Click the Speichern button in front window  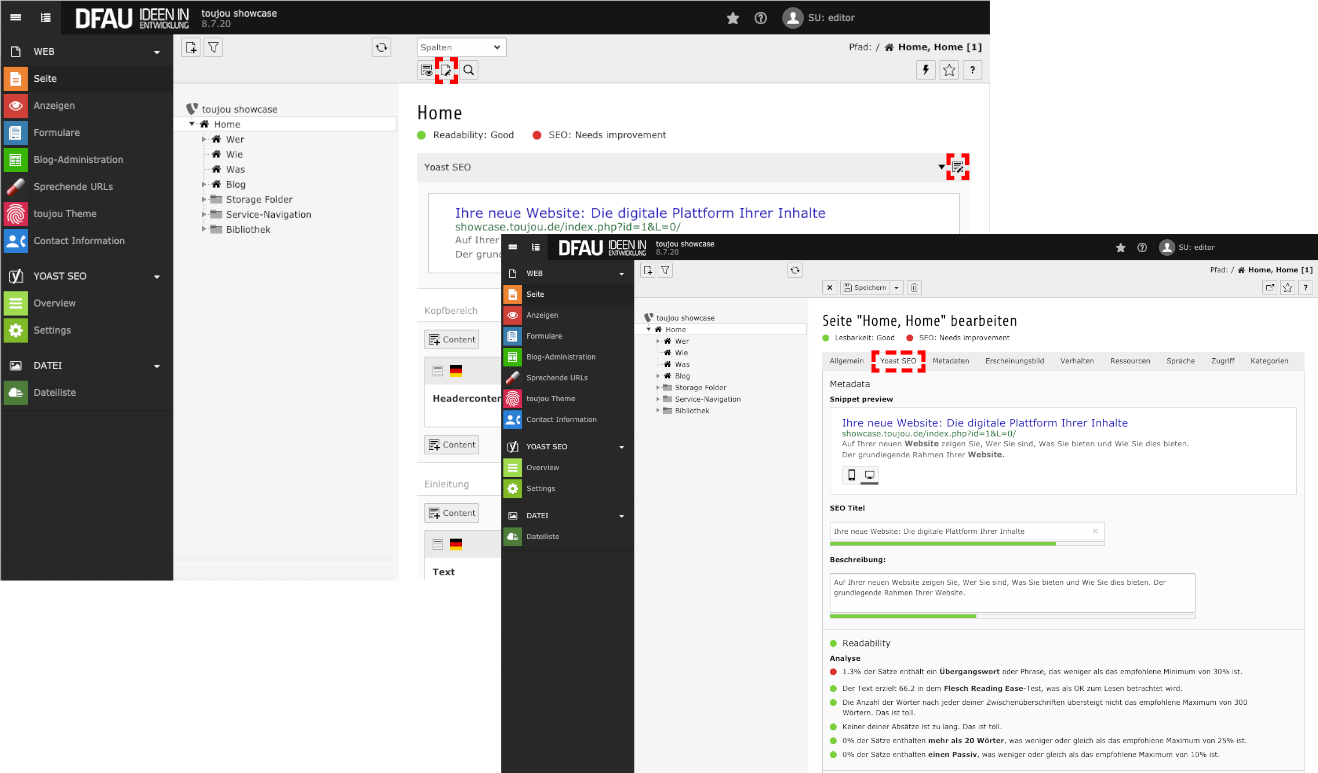pos(866,287)
